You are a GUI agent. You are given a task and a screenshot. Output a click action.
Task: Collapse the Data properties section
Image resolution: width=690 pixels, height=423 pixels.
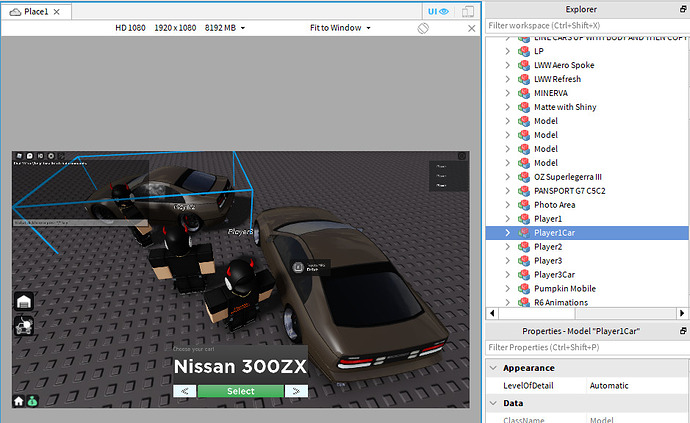[x=493, y=403]
